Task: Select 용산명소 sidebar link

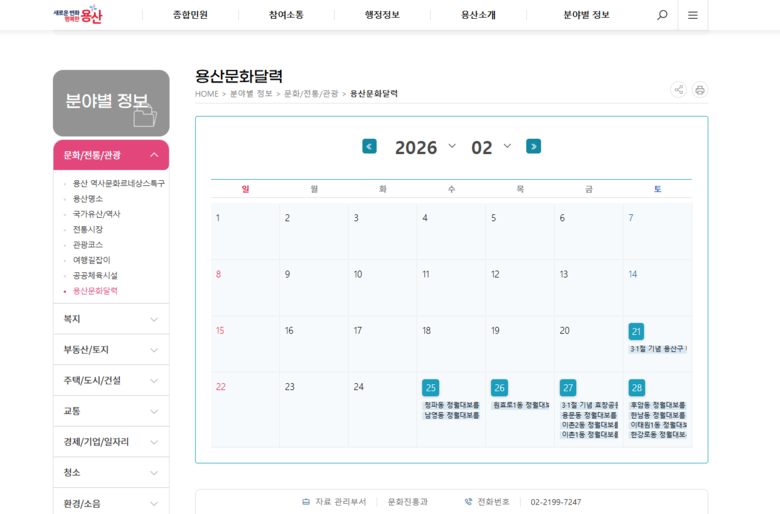Action: coord(88,199)
